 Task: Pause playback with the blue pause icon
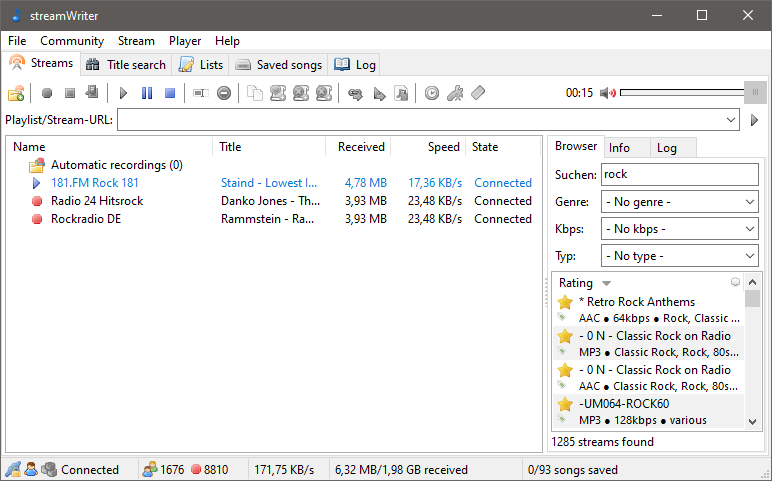click(147, 93)
